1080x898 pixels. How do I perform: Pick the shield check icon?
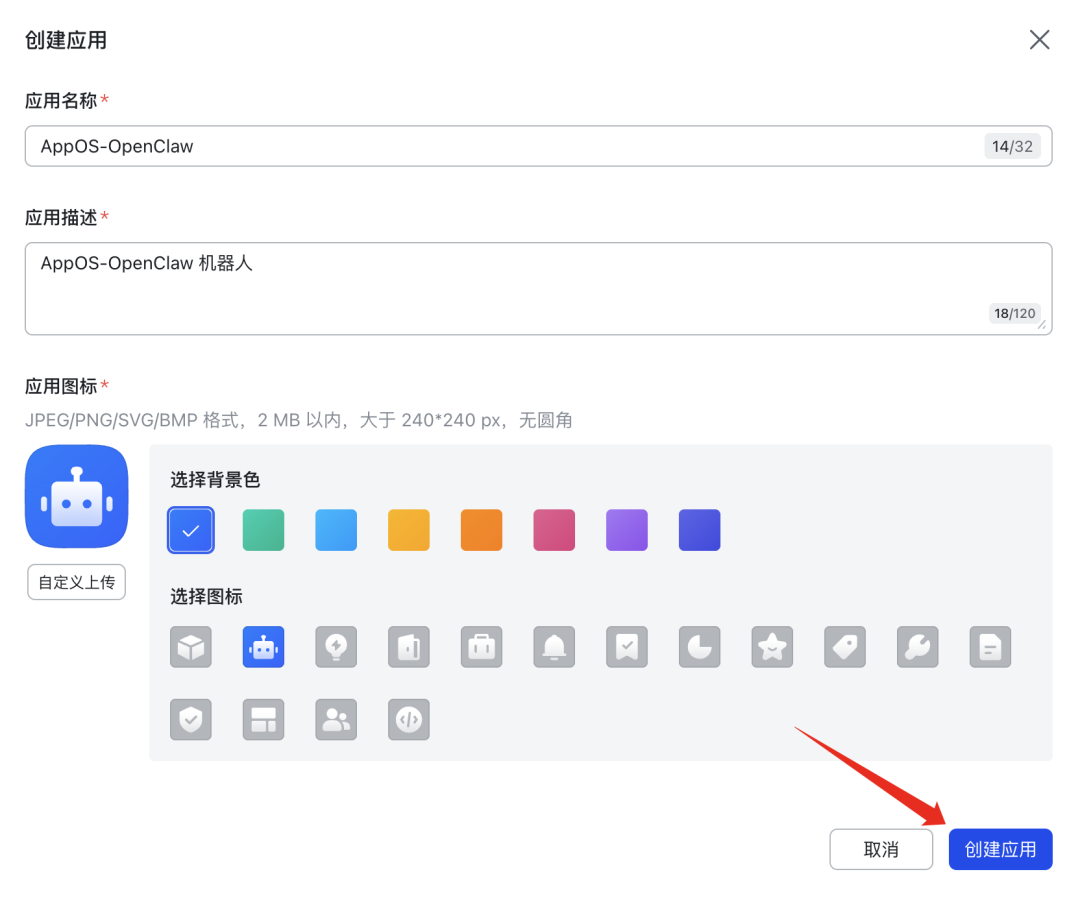(191, 719)
